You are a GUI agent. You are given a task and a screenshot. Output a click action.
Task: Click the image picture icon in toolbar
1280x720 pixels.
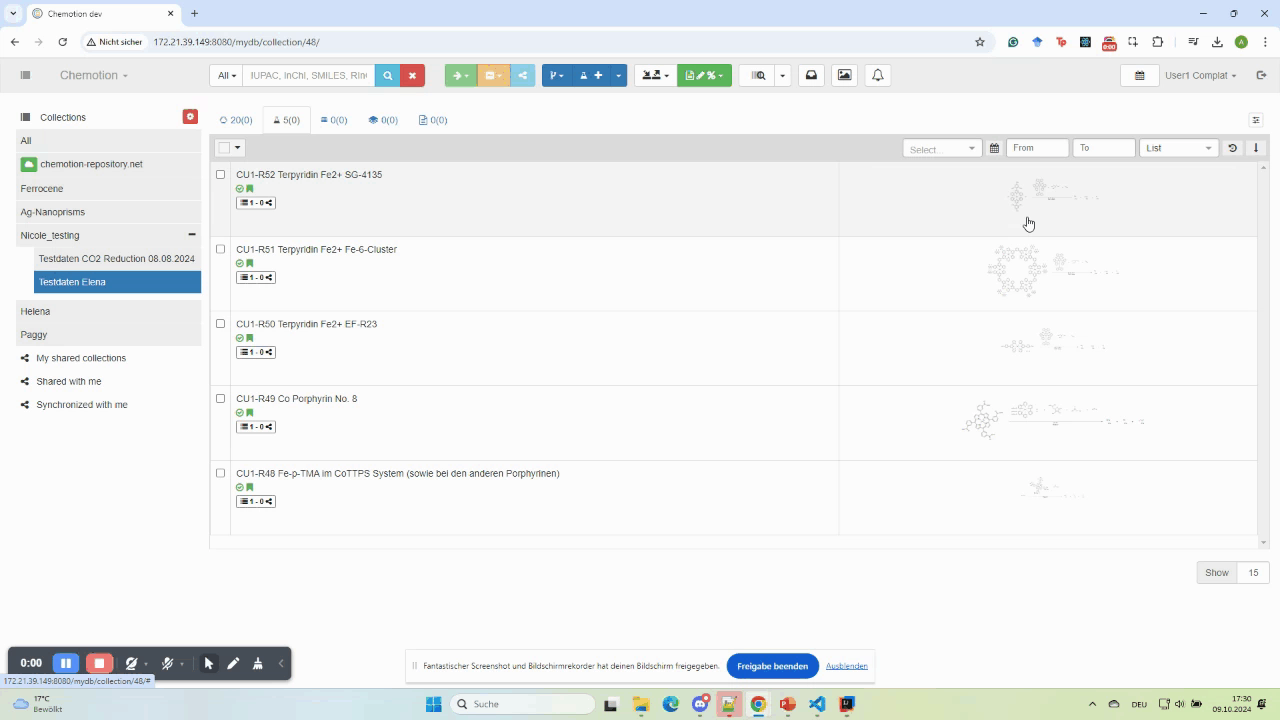point(845,75)
